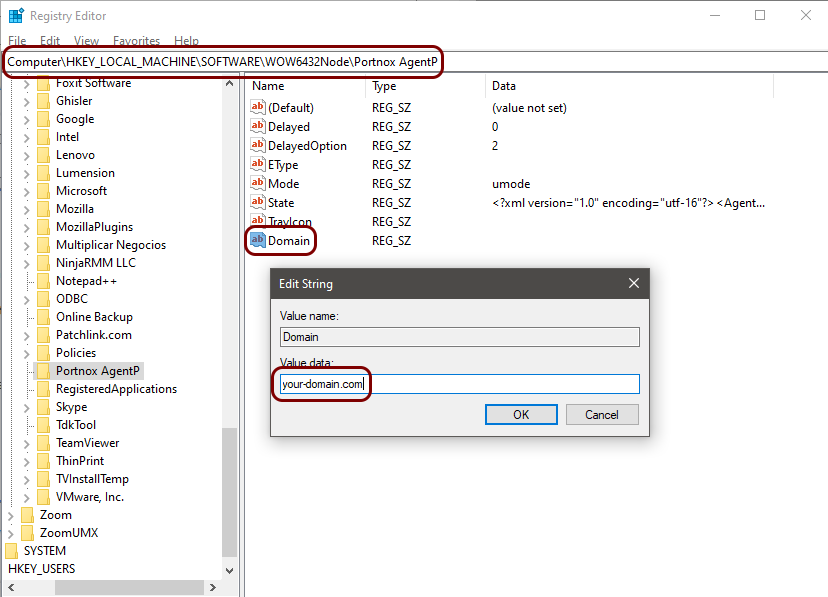This screenshot has height=597, width=828.
Task: Click the Mode value's ab icon
Action: click(x=258, y=184)
